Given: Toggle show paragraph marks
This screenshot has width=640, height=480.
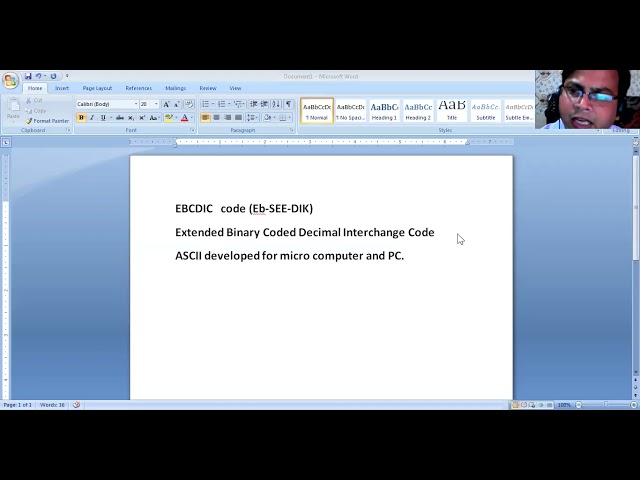Looking at the screenshot, I should (289, 104).
